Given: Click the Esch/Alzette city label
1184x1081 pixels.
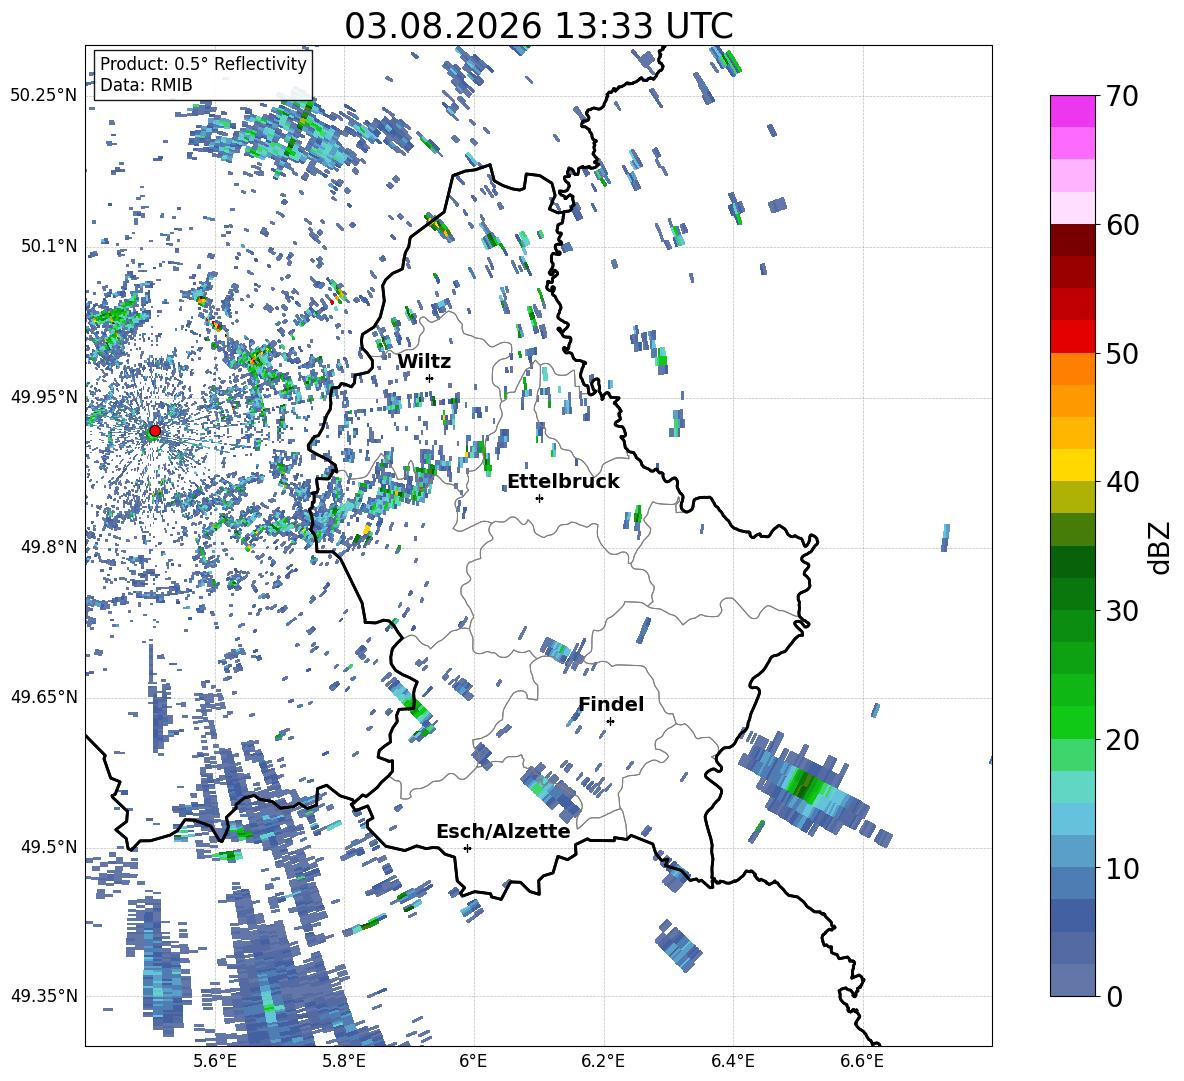Looking at the screenshot, I should tap(503, 831).
